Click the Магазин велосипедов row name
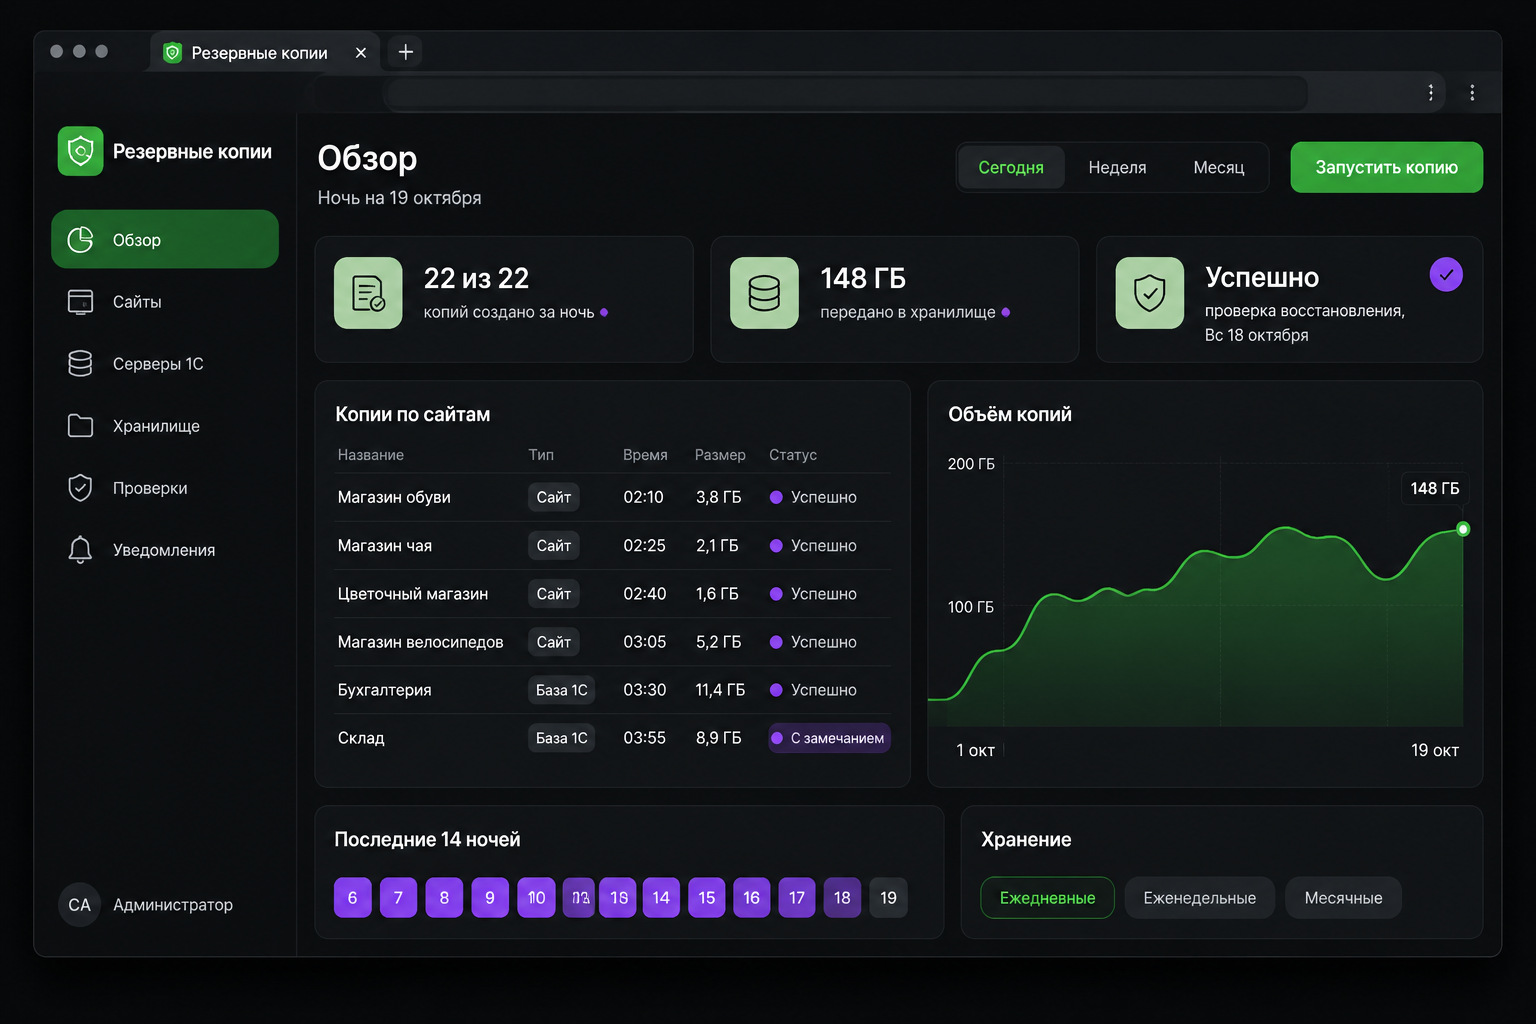The image size is (1536, 1024). [x=420, y=642]
